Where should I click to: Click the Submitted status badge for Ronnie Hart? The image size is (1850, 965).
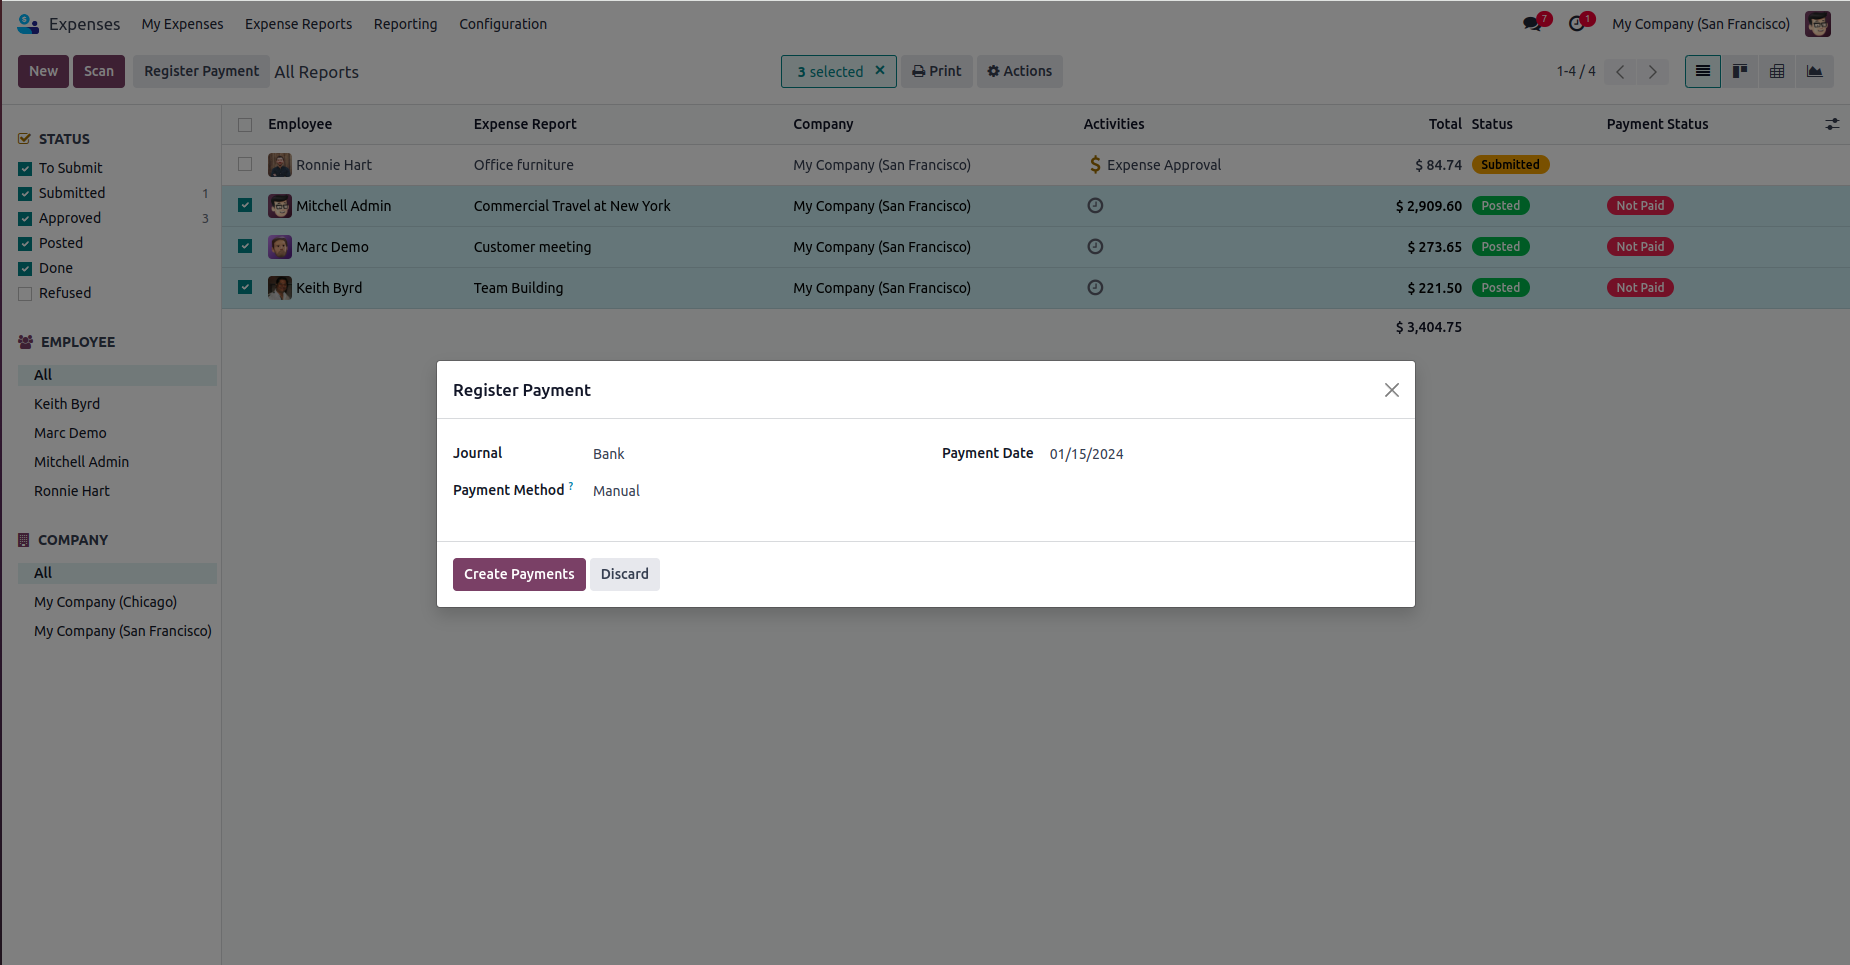point(1510,165)
